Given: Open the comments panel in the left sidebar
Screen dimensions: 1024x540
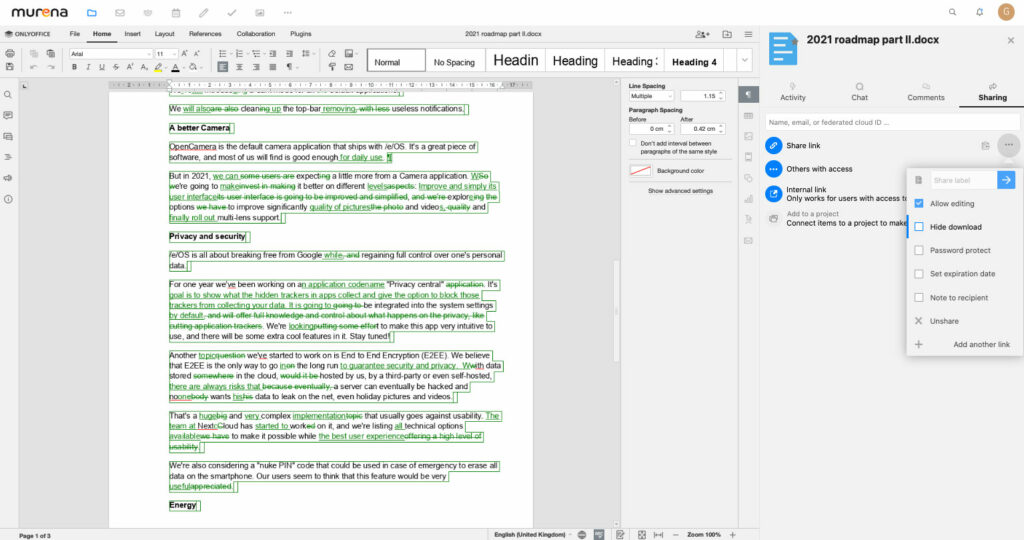Looking at the screenshot, I should point(8,115).
